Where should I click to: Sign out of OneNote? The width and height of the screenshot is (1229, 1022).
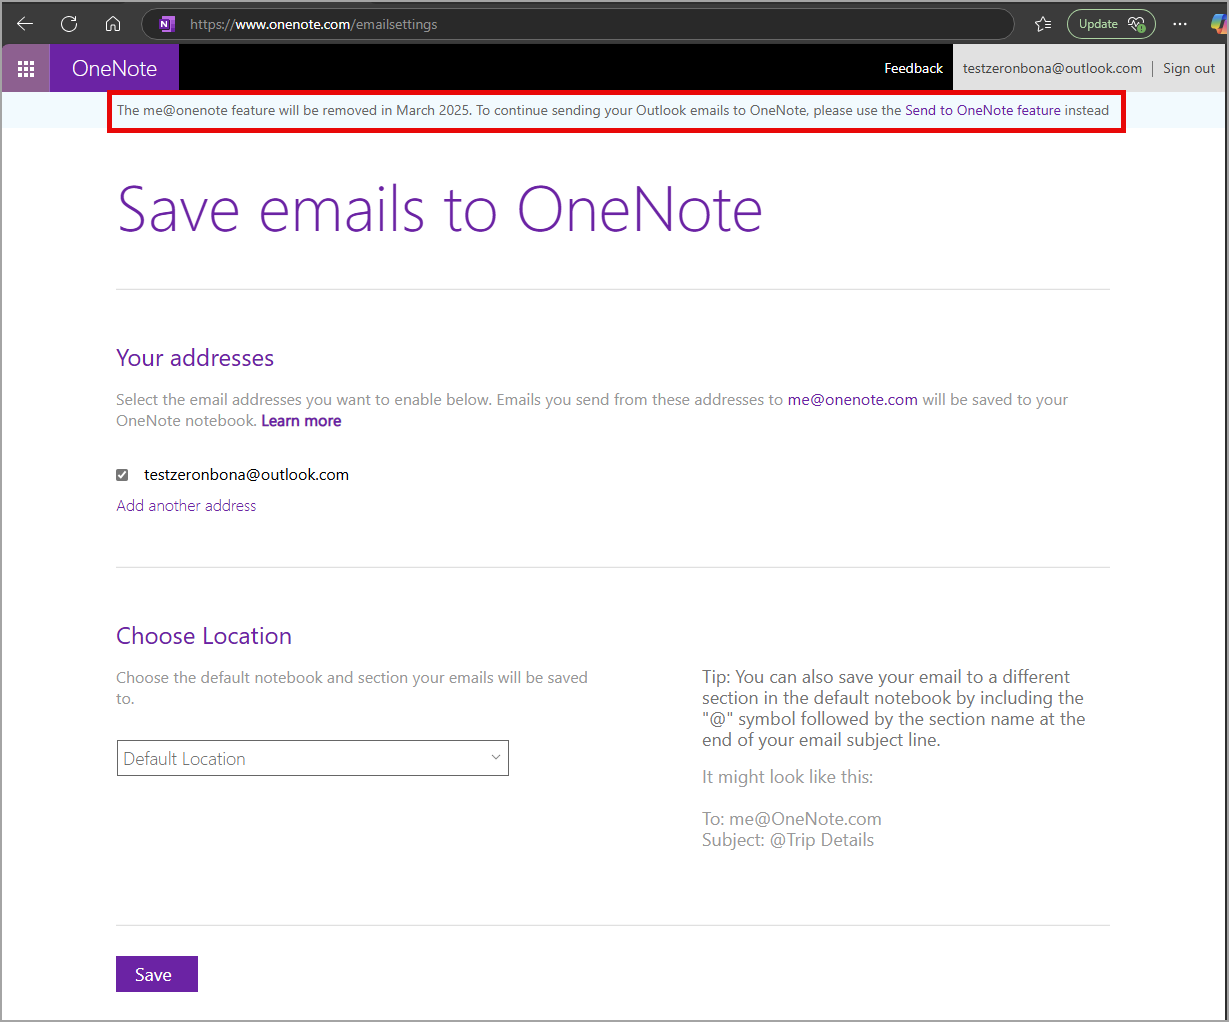point(1188,68)
